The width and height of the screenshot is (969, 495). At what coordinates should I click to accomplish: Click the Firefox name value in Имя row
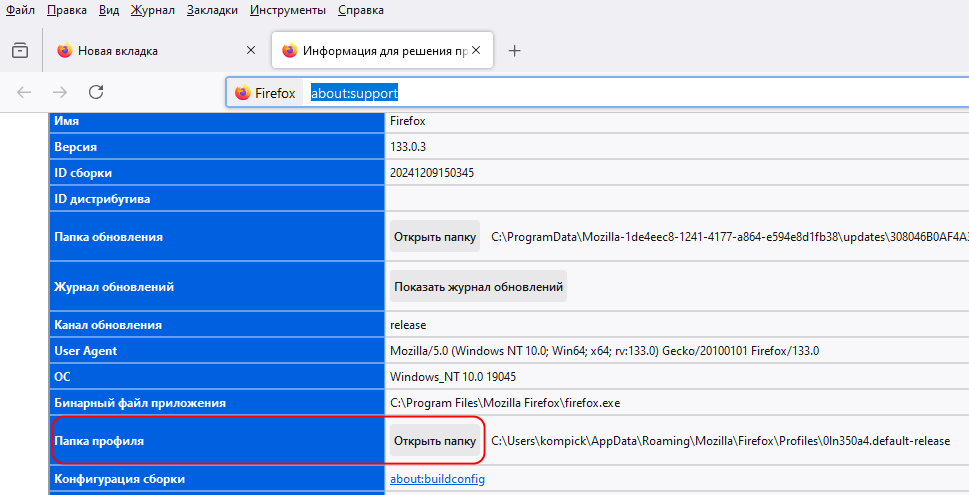(408, 121)
